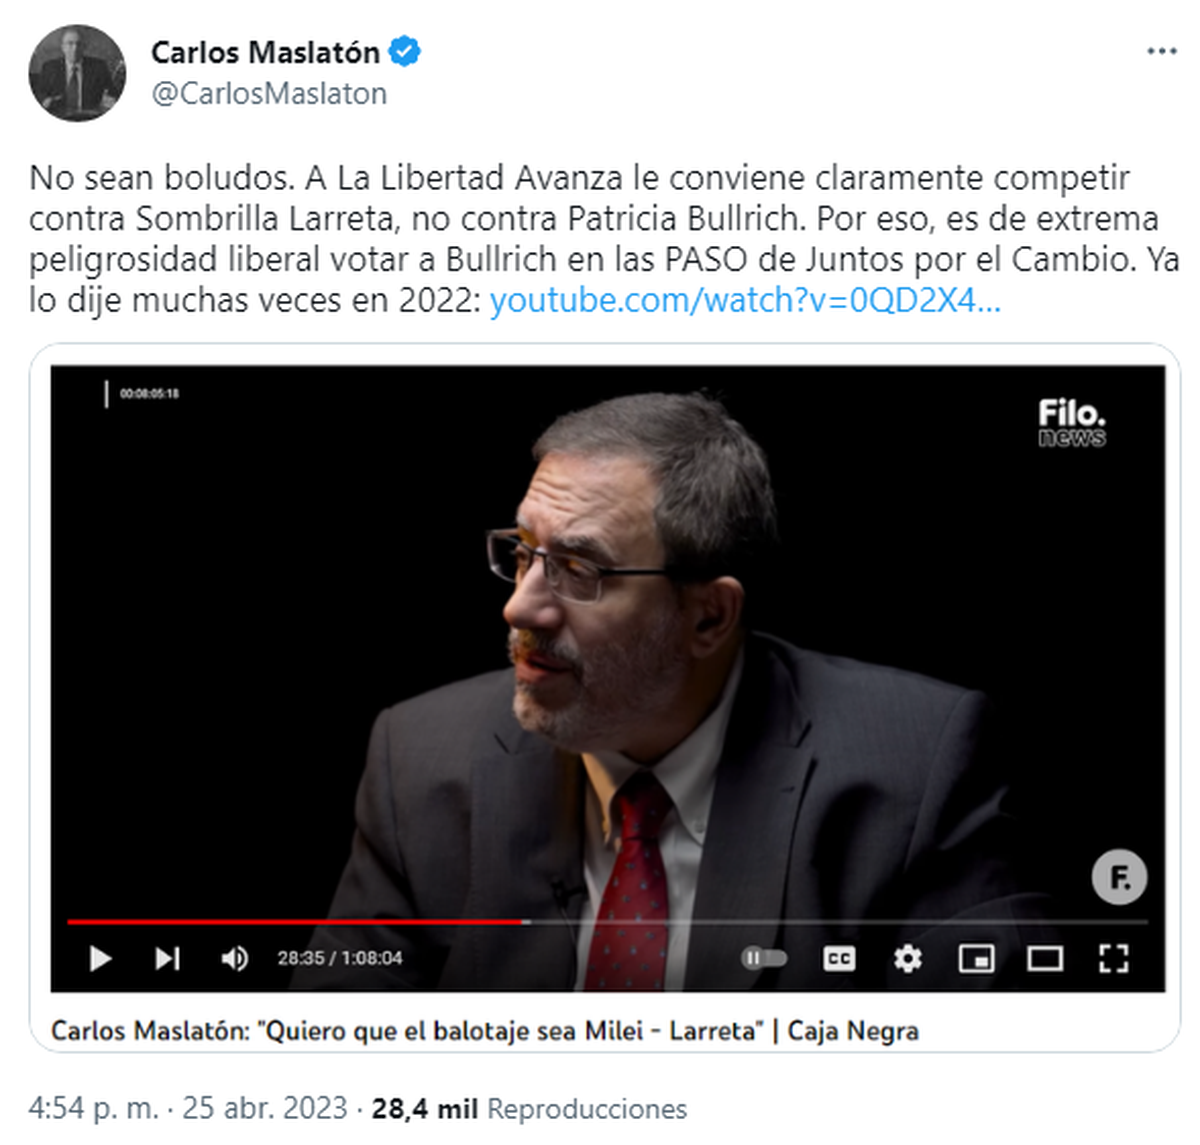The image size is (1200, 1145).
Task: Play the embedded YouTube video
Action: (100, 959)
